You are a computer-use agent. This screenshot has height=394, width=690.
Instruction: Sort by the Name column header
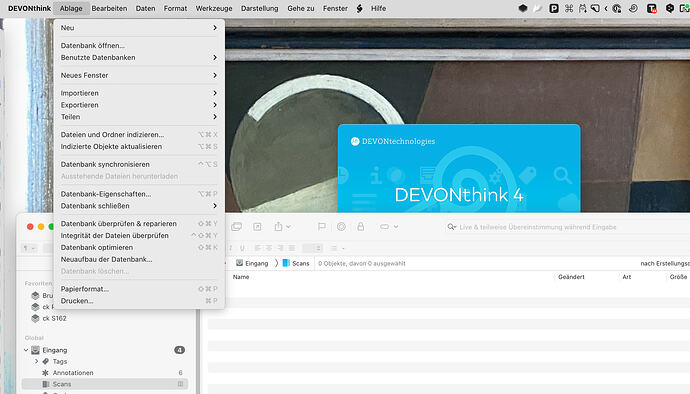pyautogui.click(x=241, y=277)
